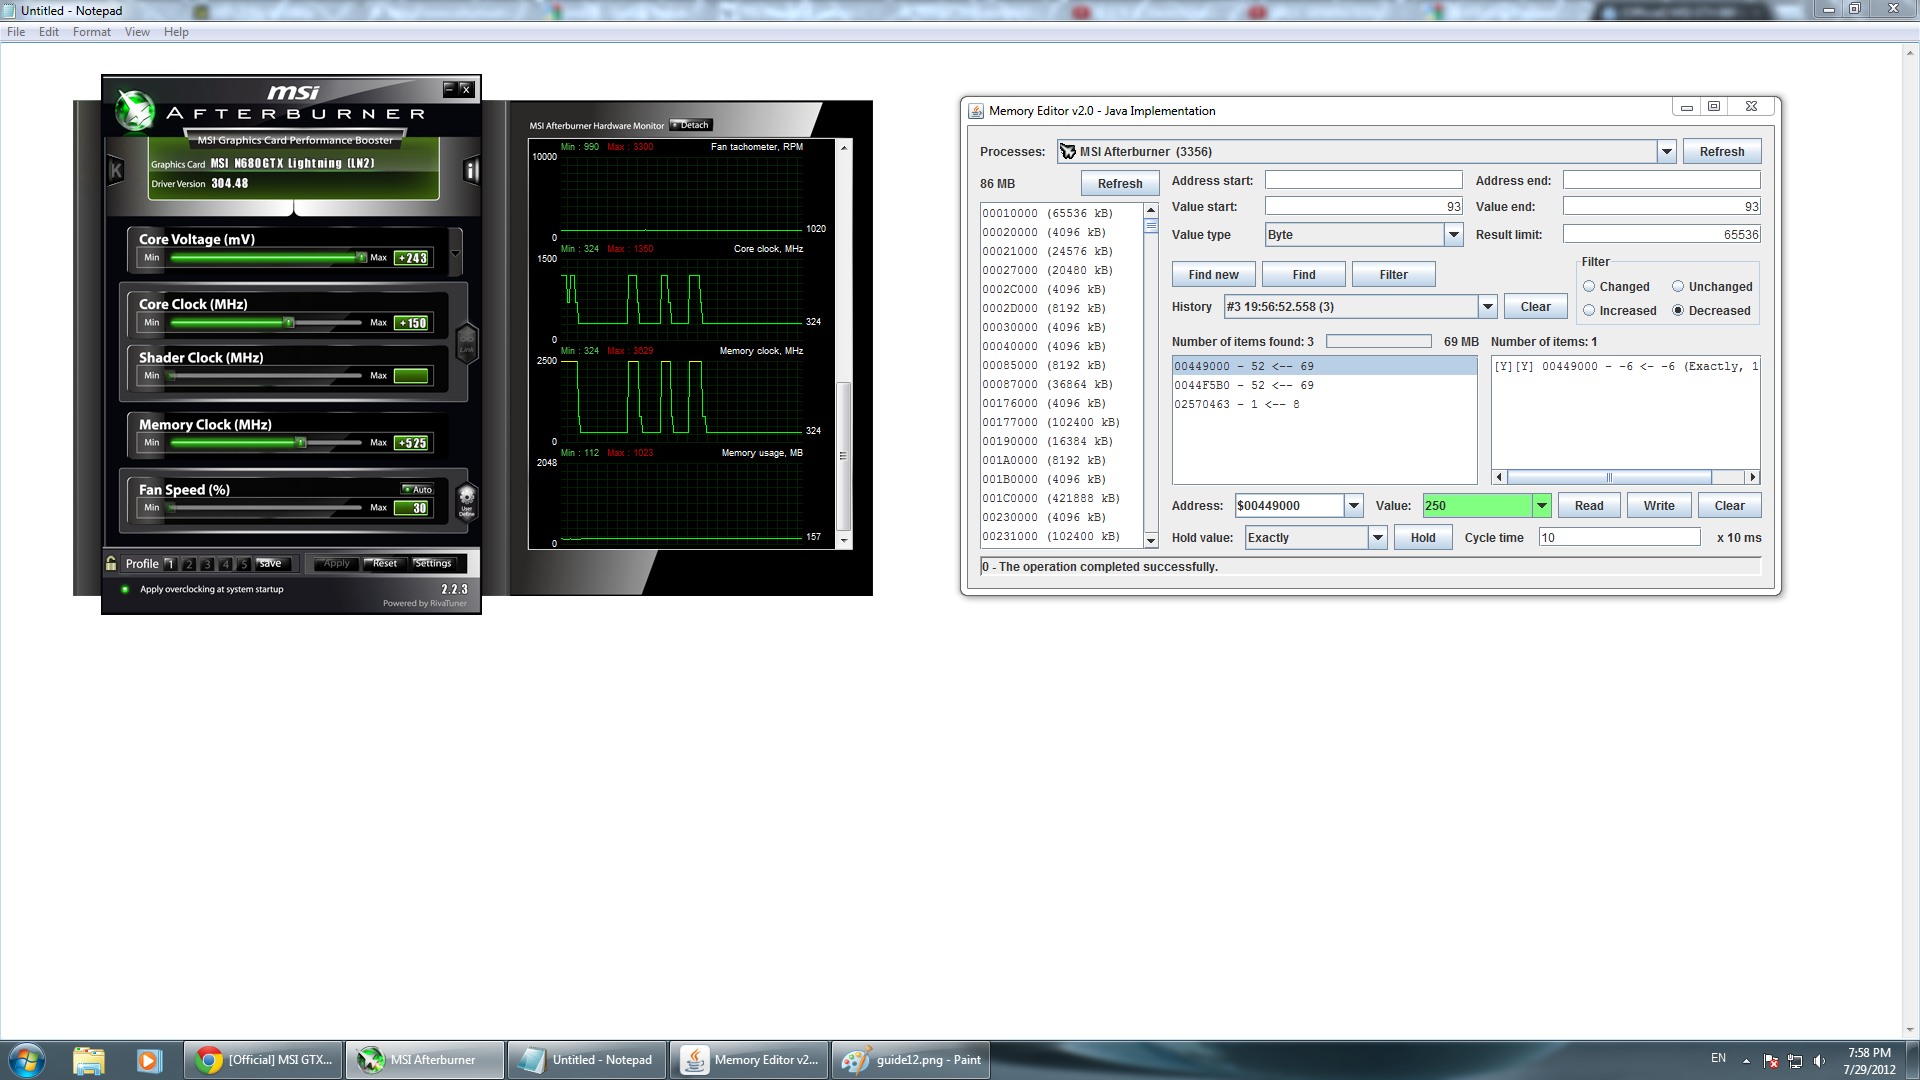Click the Filter button in Memory Editor
The width and height of the screenshot is (1920, 1080).
point(1393,275)
